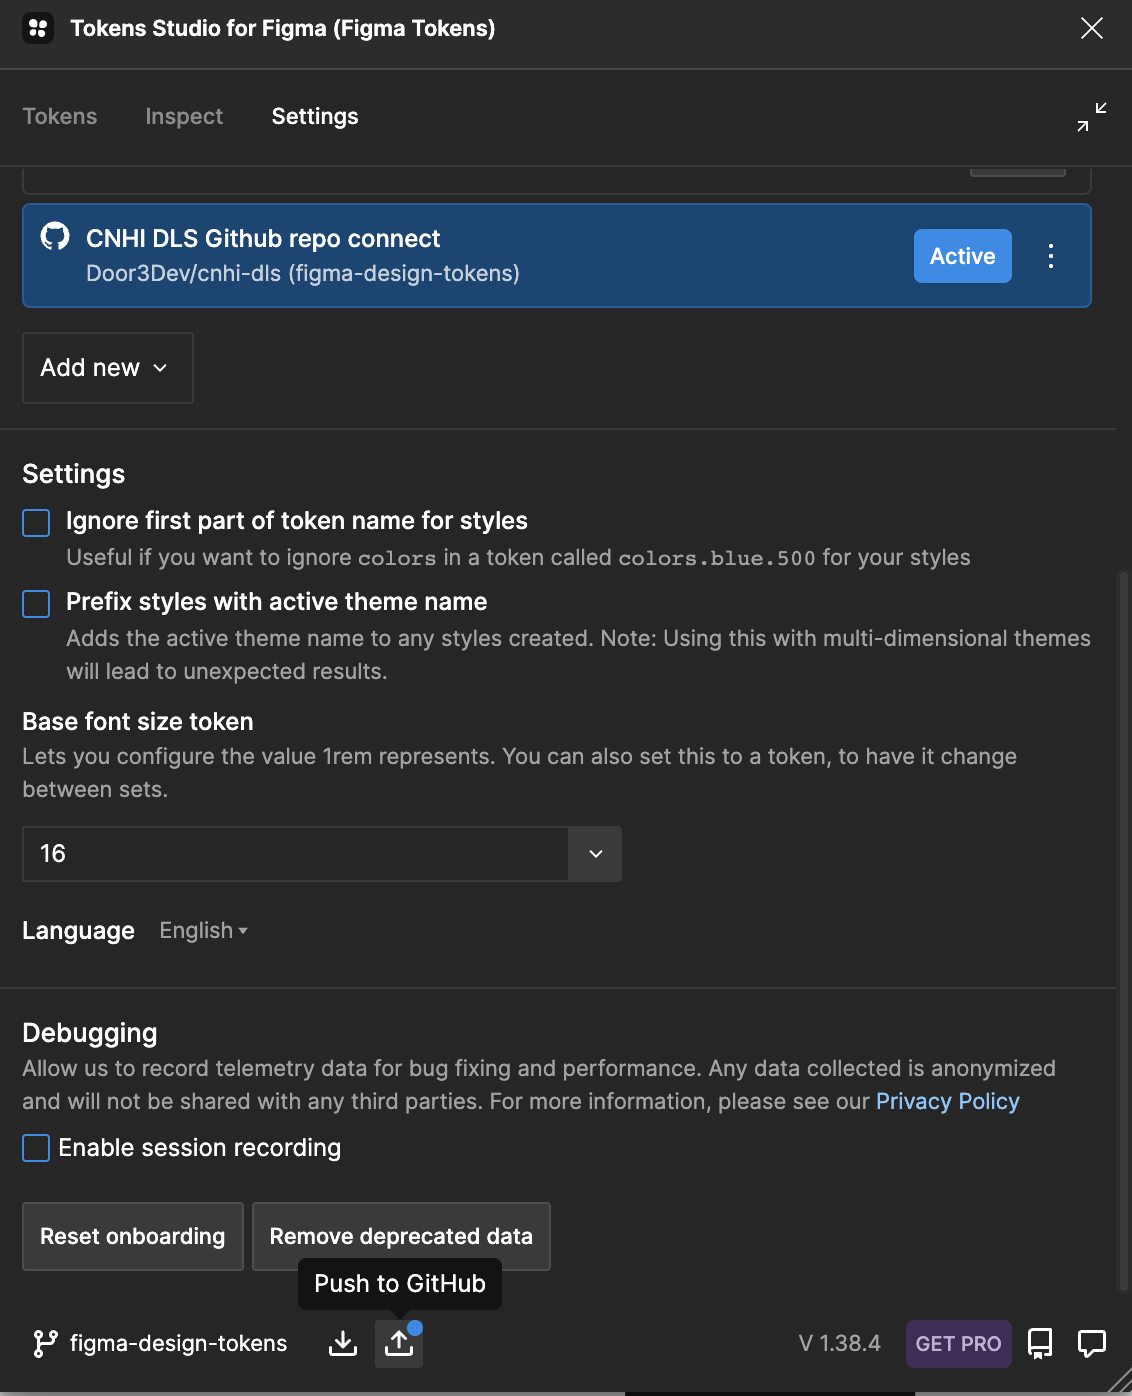Expand the Add new dropdown
The width and height of the screenshot is (1132, 1396).
pos(108,368)
